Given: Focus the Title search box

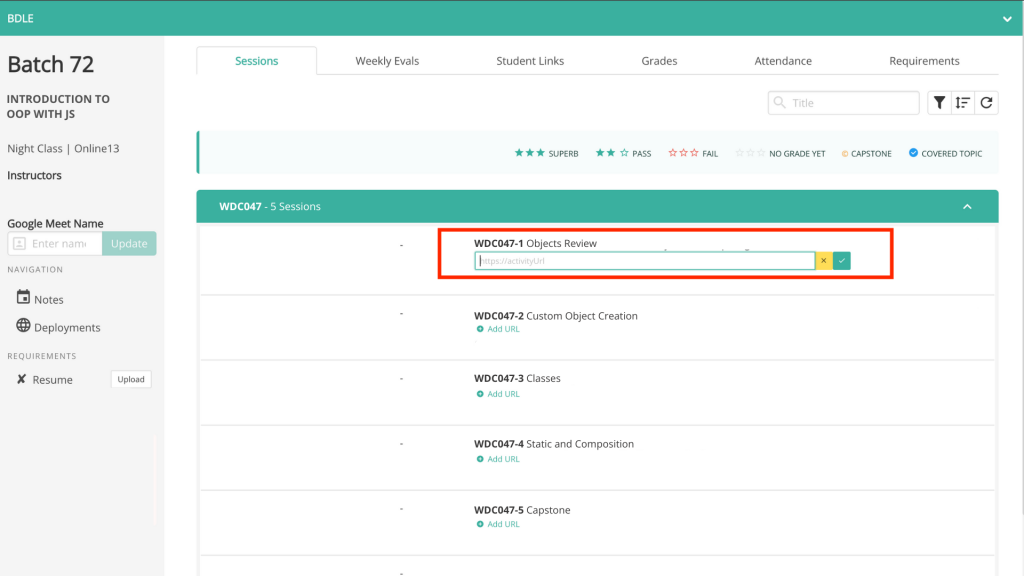Looking at the screenshot, I should click(852, 103).
